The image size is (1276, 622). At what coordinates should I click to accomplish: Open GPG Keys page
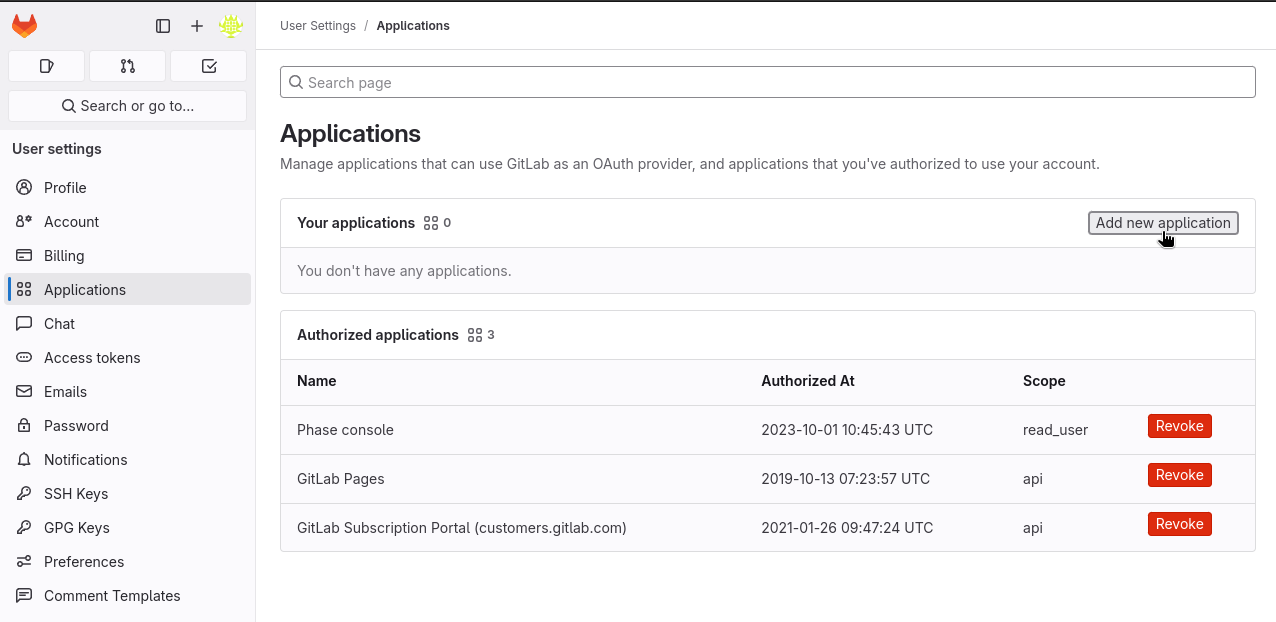pos(128,528)
